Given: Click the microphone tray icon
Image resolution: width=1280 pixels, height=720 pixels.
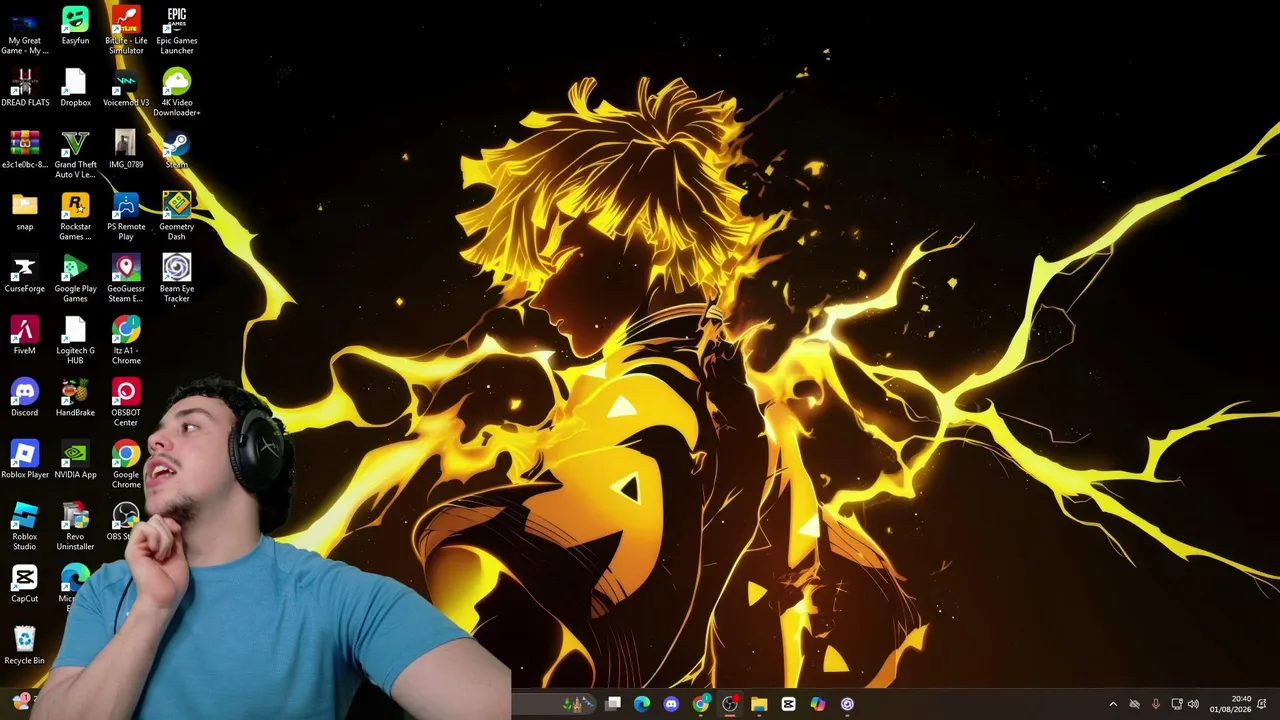Looking at the screenshot, I should 1156,704.
